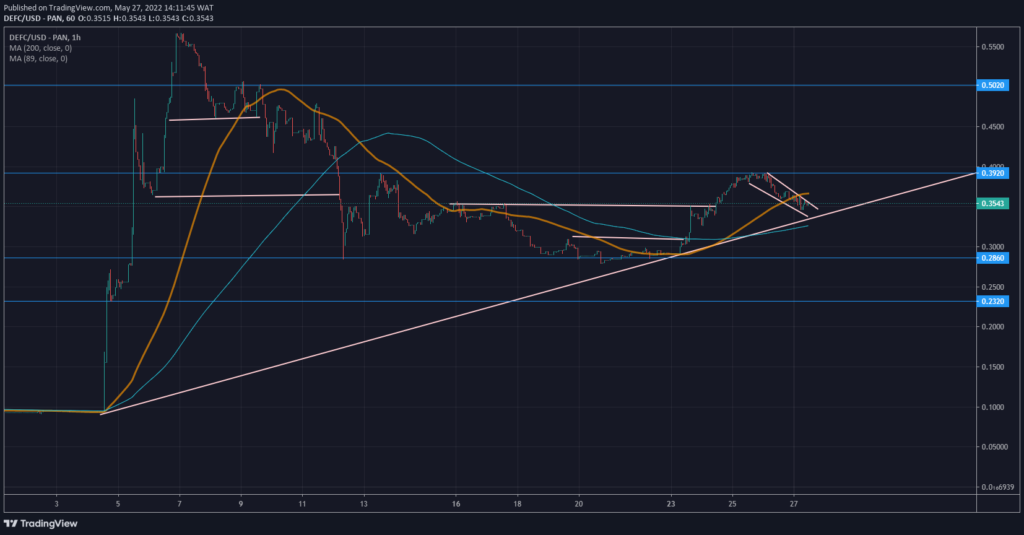Click date label 27 on the time axis
Screen dimensions: 1024x535
pos(793,504)
